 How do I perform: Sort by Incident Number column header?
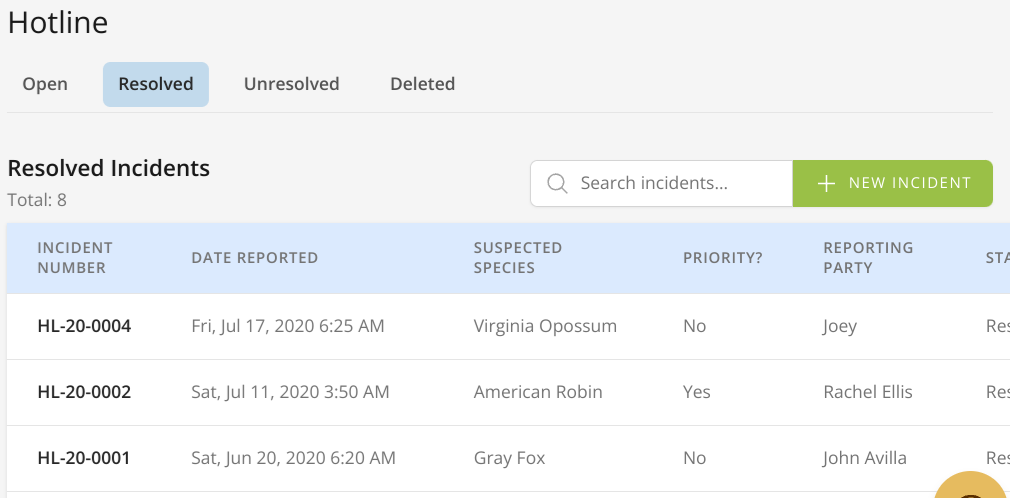pyautogui.click(x=75, y=258)
